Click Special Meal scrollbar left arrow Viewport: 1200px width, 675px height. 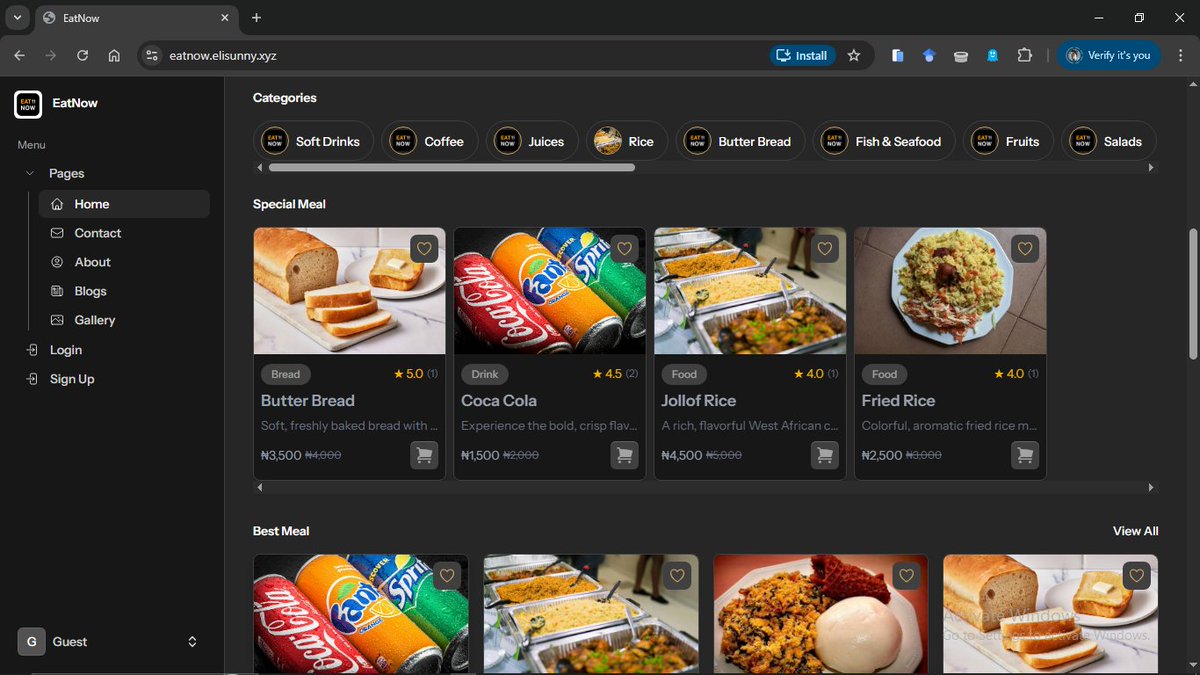pos(260,487)
